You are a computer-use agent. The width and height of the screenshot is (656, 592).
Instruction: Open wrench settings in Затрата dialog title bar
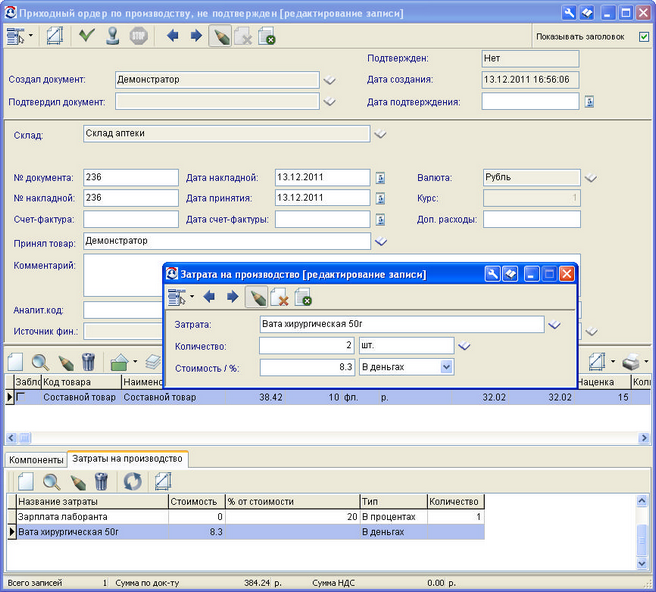tap(492, 274)
